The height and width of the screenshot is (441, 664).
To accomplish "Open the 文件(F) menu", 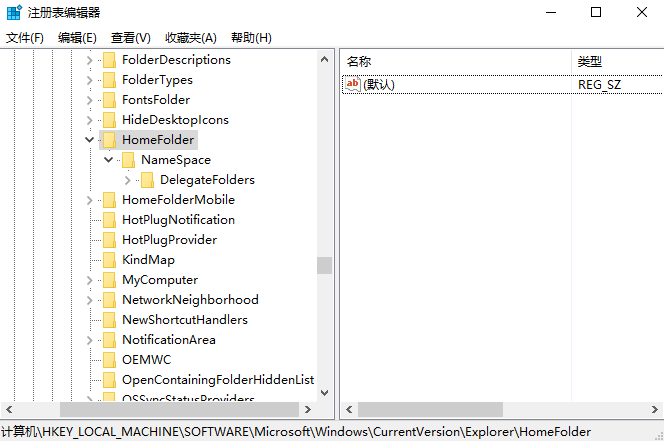I will [x=25, y=38].
